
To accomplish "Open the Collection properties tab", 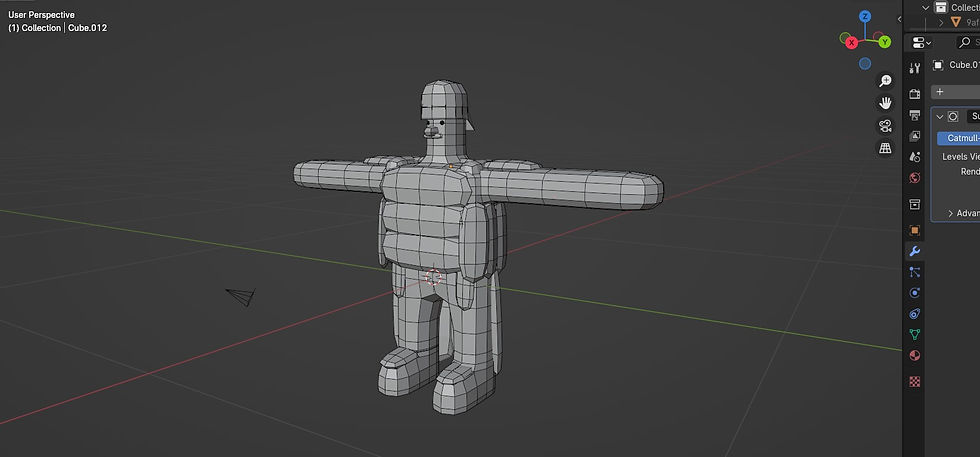I will coord(914,204).
